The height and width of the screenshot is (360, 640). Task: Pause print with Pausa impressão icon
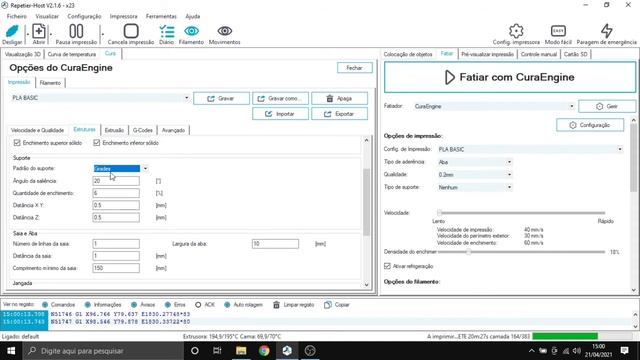[x=76, y=31]
